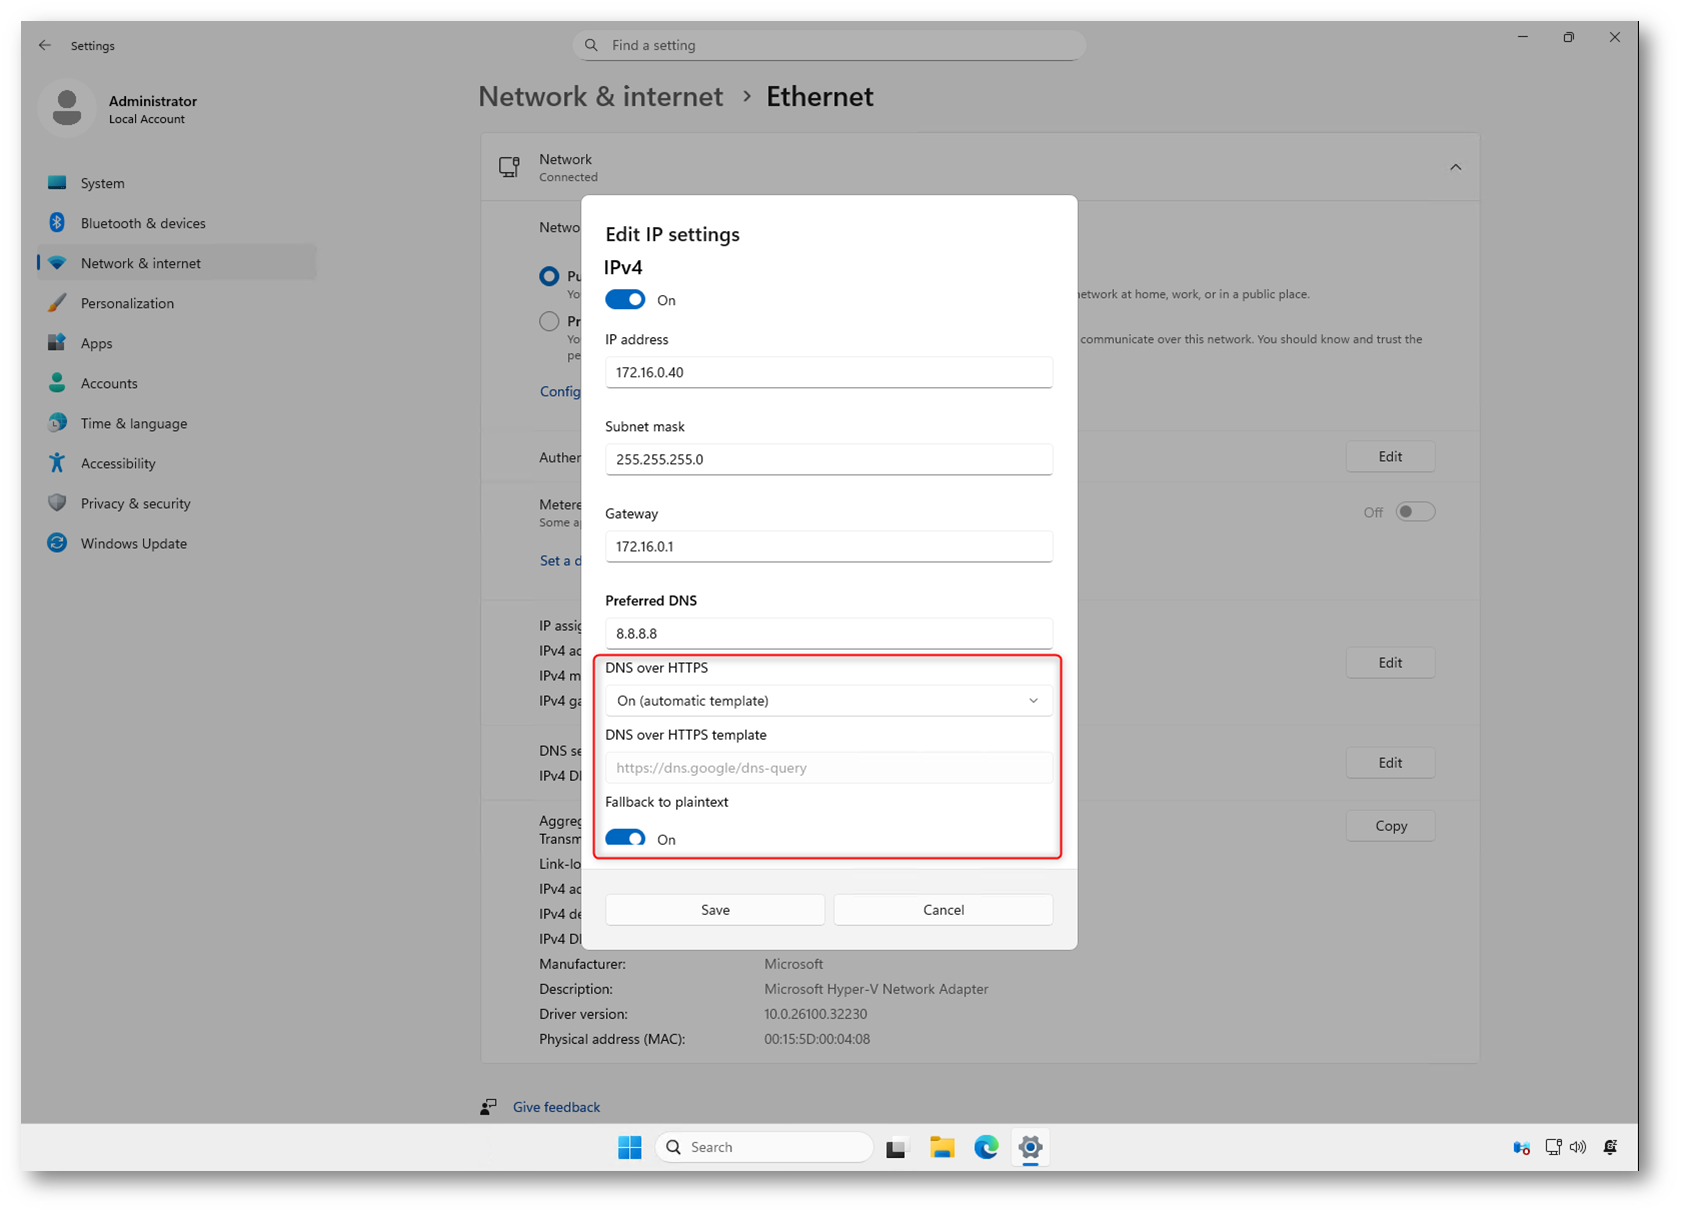Click the Privacy & security shield icon

pyautogui.click(x=57, y=503)
